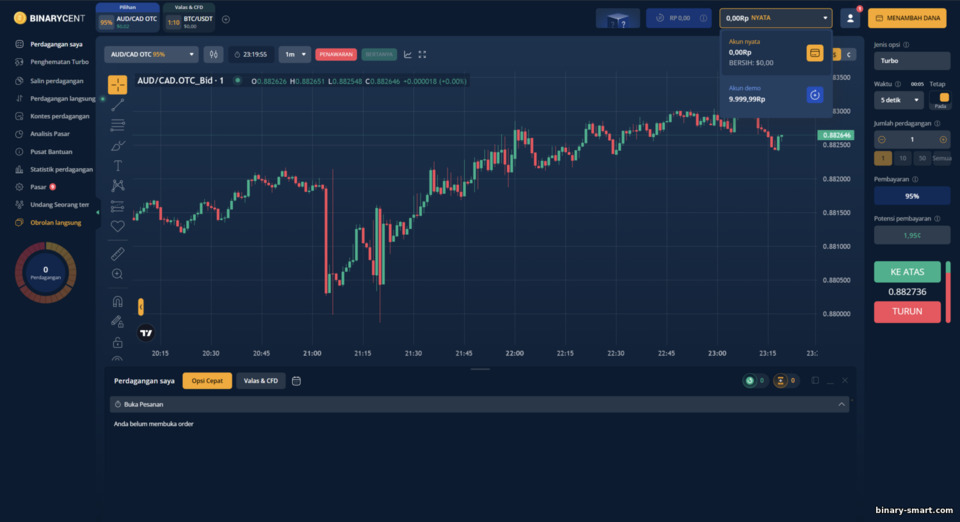Open the chart patterns tool

pyautogui.click(x=118, y=185)
